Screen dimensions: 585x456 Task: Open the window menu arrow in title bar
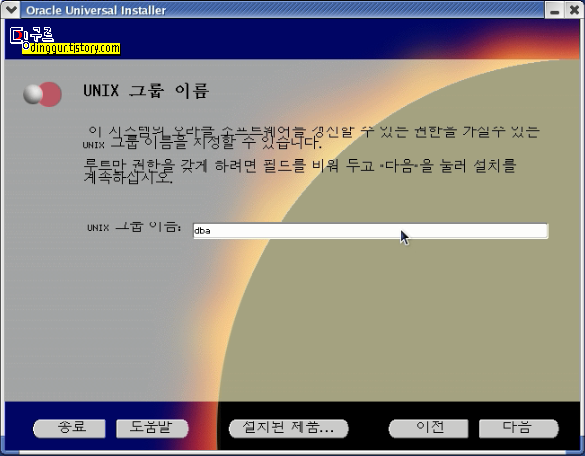[11, 9]
